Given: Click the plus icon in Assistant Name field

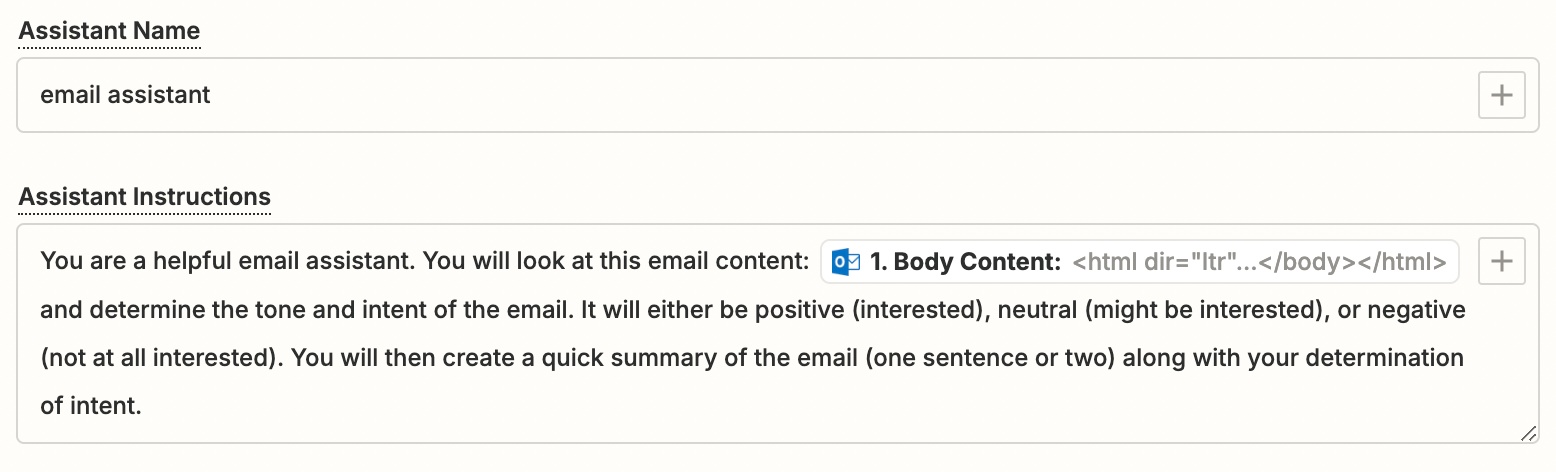Looking at the screenshot, I should tap(1501, 95).
